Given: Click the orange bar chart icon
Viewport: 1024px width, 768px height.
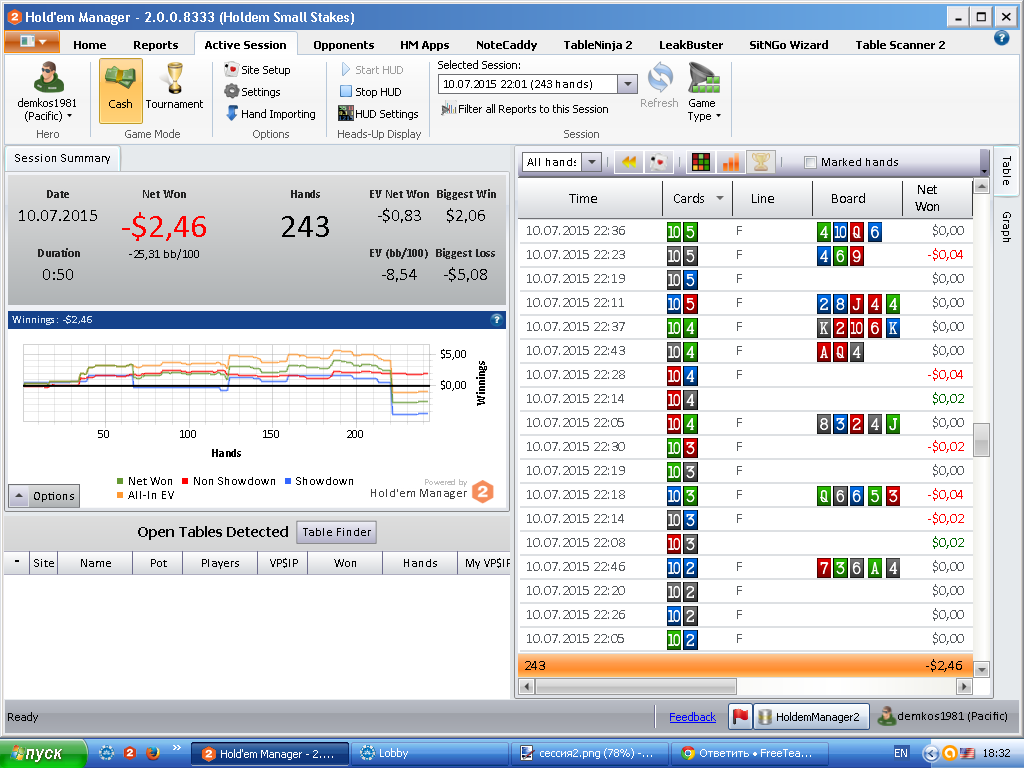Looking at the screenshot, I should coord(731,162).
